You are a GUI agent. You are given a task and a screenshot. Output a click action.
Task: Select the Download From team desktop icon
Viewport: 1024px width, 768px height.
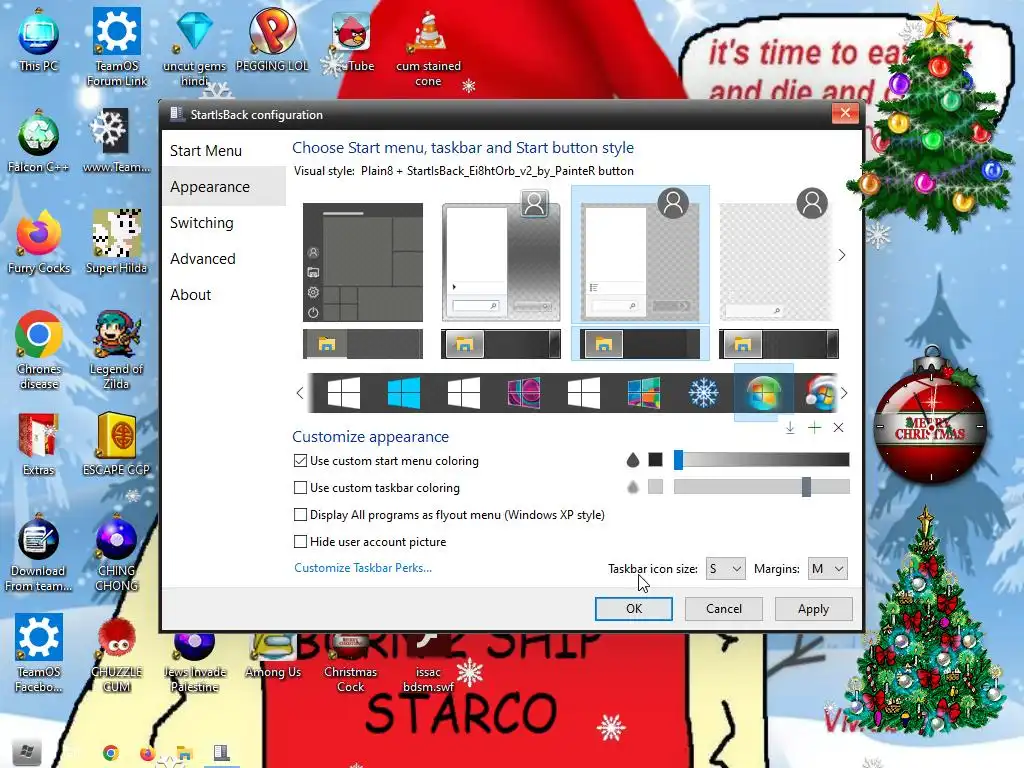[x=39, y=553]
